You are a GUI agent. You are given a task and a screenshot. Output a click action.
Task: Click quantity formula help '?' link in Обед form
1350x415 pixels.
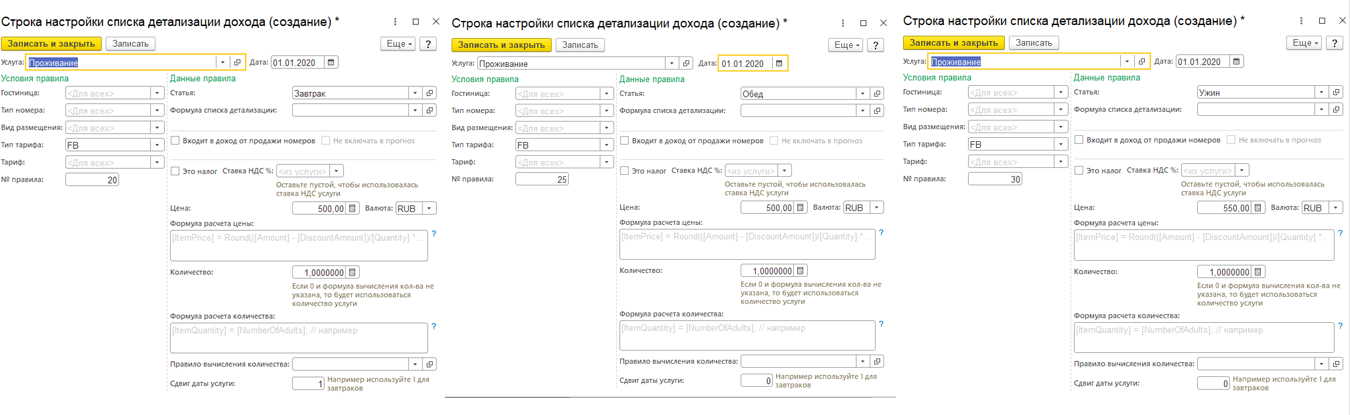click(881, 325)
